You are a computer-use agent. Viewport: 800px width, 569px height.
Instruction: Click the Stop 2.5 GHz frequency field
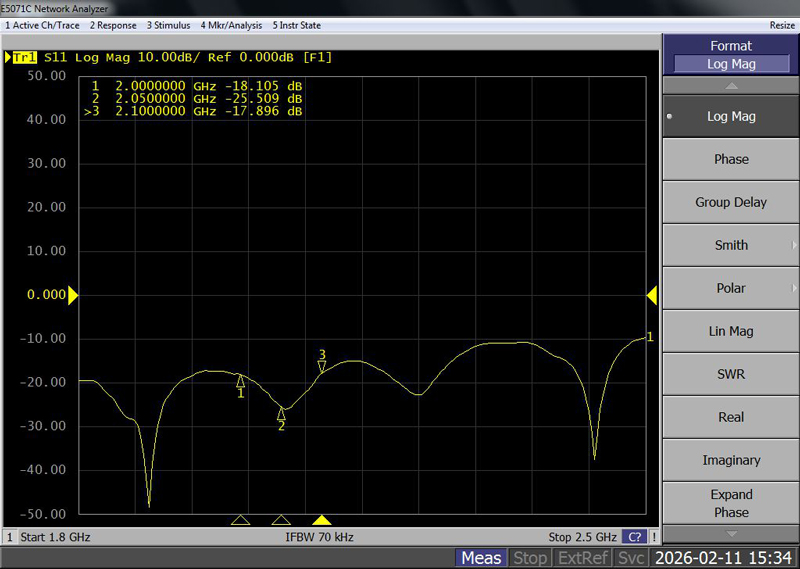[582, 537]
